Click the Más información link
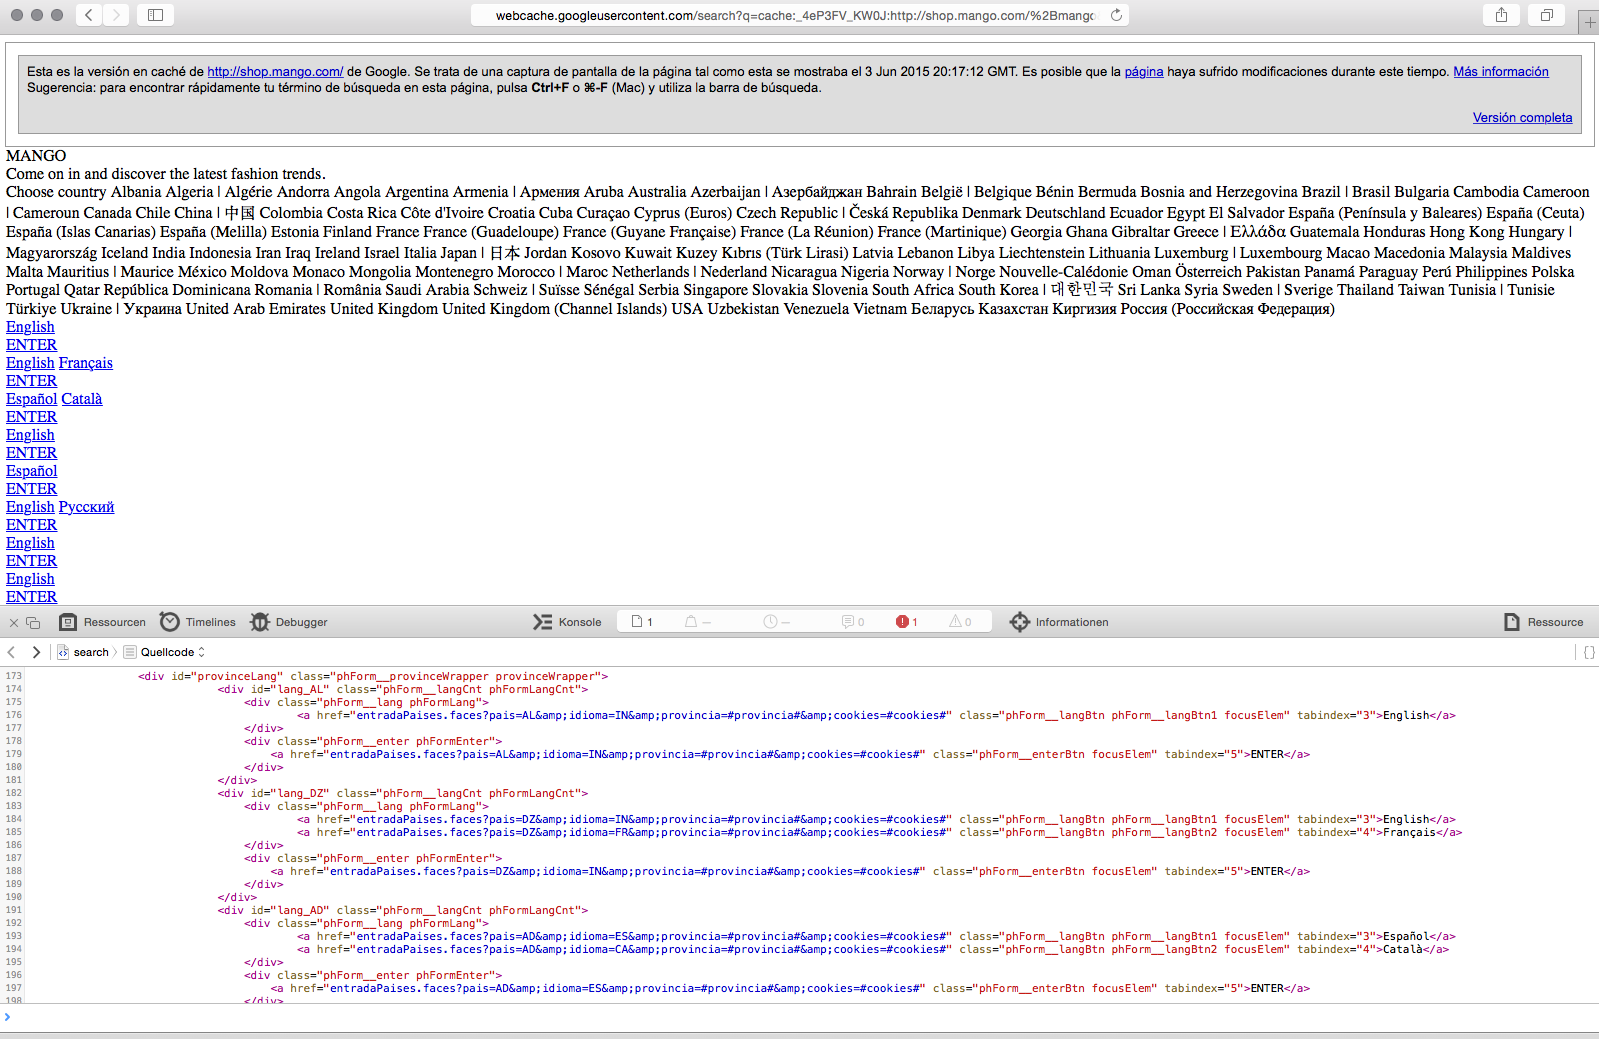Image resolution: width=1599 pixels, height=1039 pixels. tap(1500, 72)
